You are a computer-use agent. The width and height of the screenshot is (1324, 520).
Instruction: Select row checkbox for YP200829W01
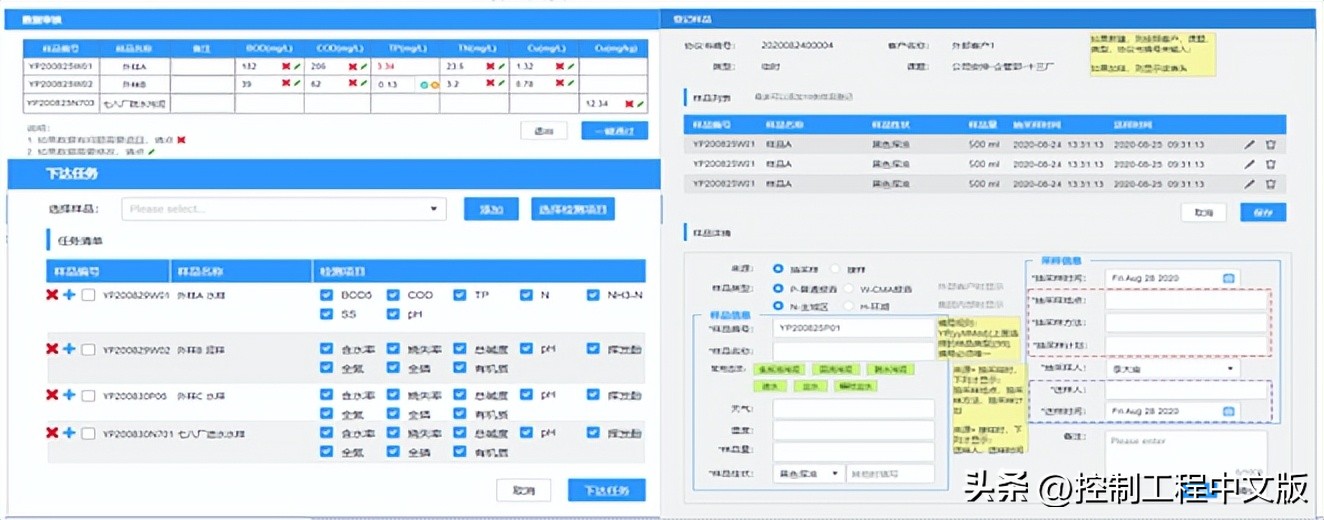88,295
